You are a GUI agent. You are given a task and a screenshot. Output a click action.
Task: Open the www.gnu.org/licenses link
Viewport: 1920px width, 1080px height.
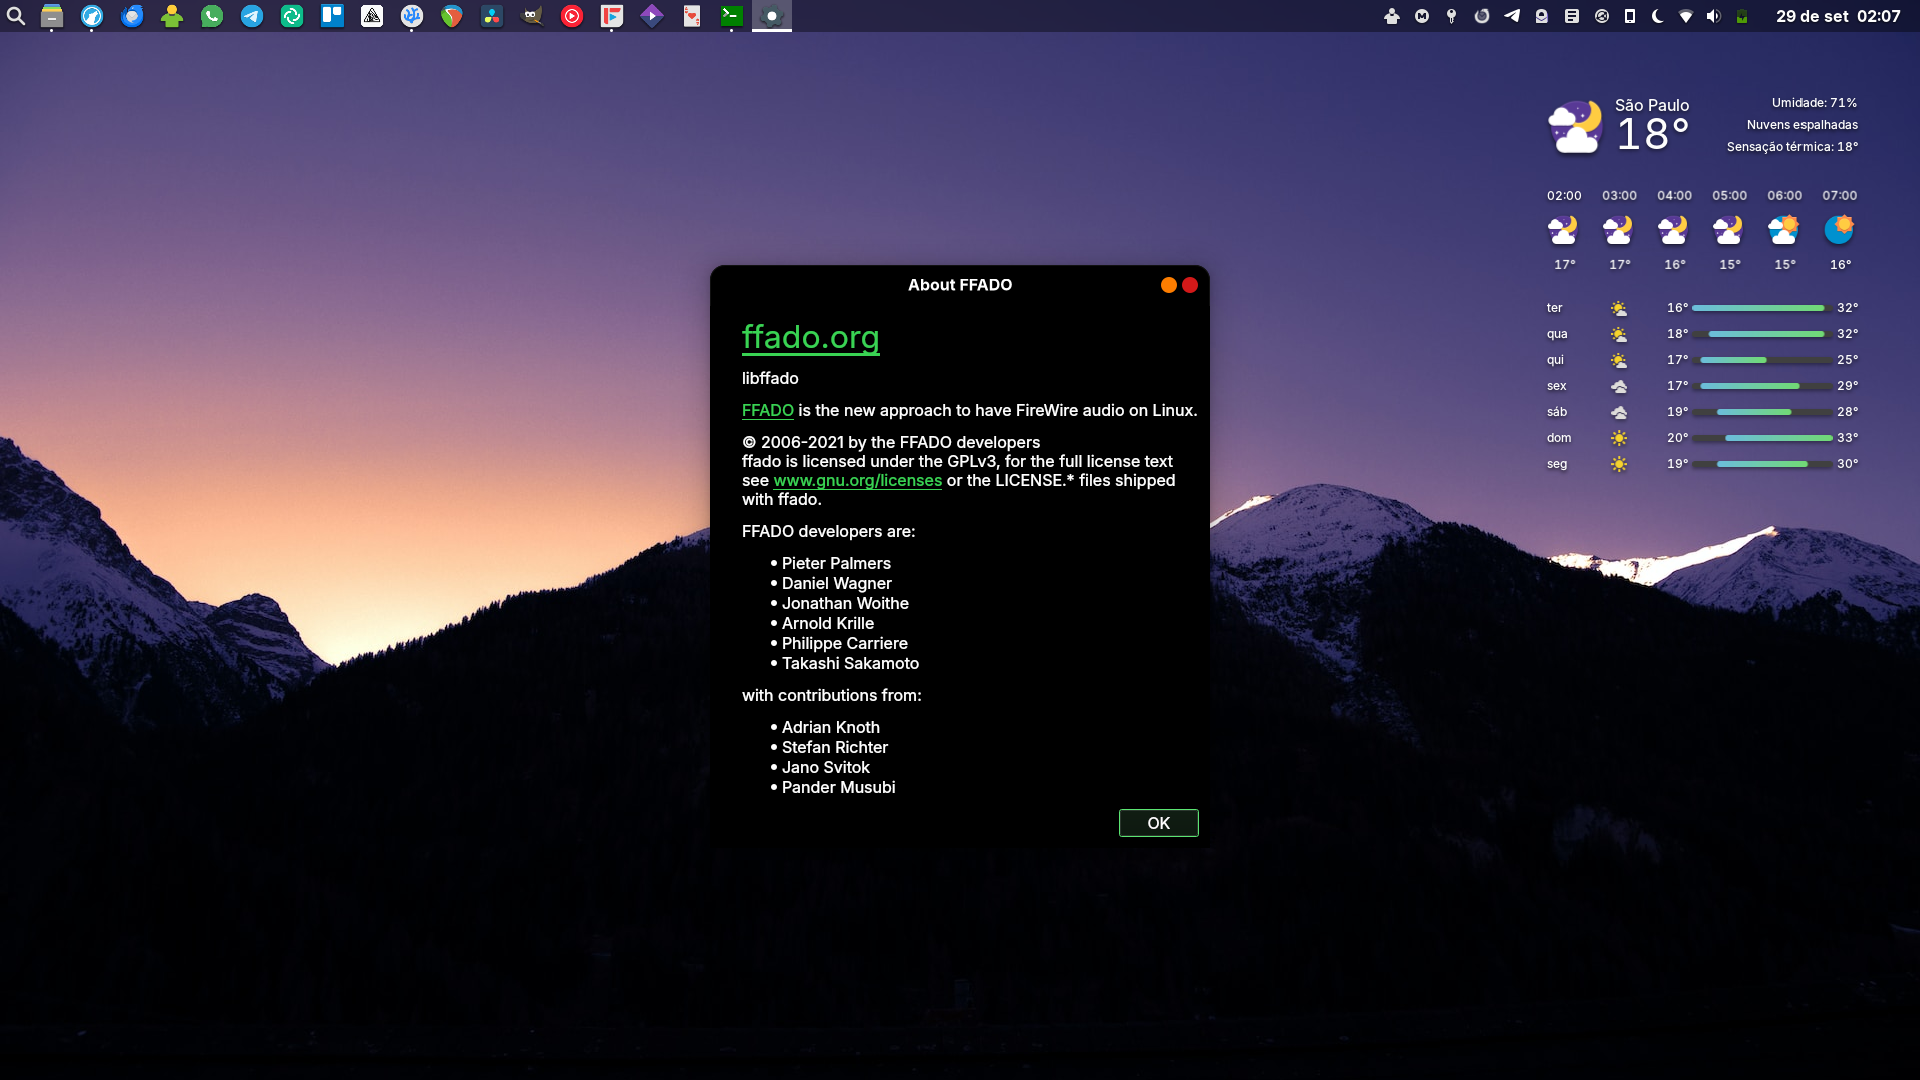pos(857,481)
